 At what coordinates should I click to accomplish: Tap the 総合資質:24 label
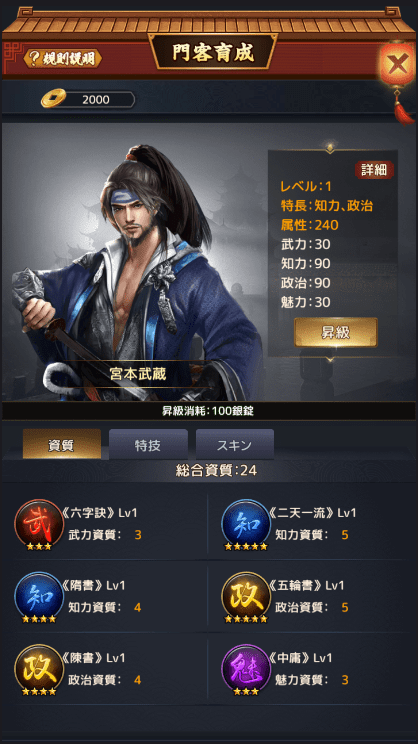coord(216,471)
